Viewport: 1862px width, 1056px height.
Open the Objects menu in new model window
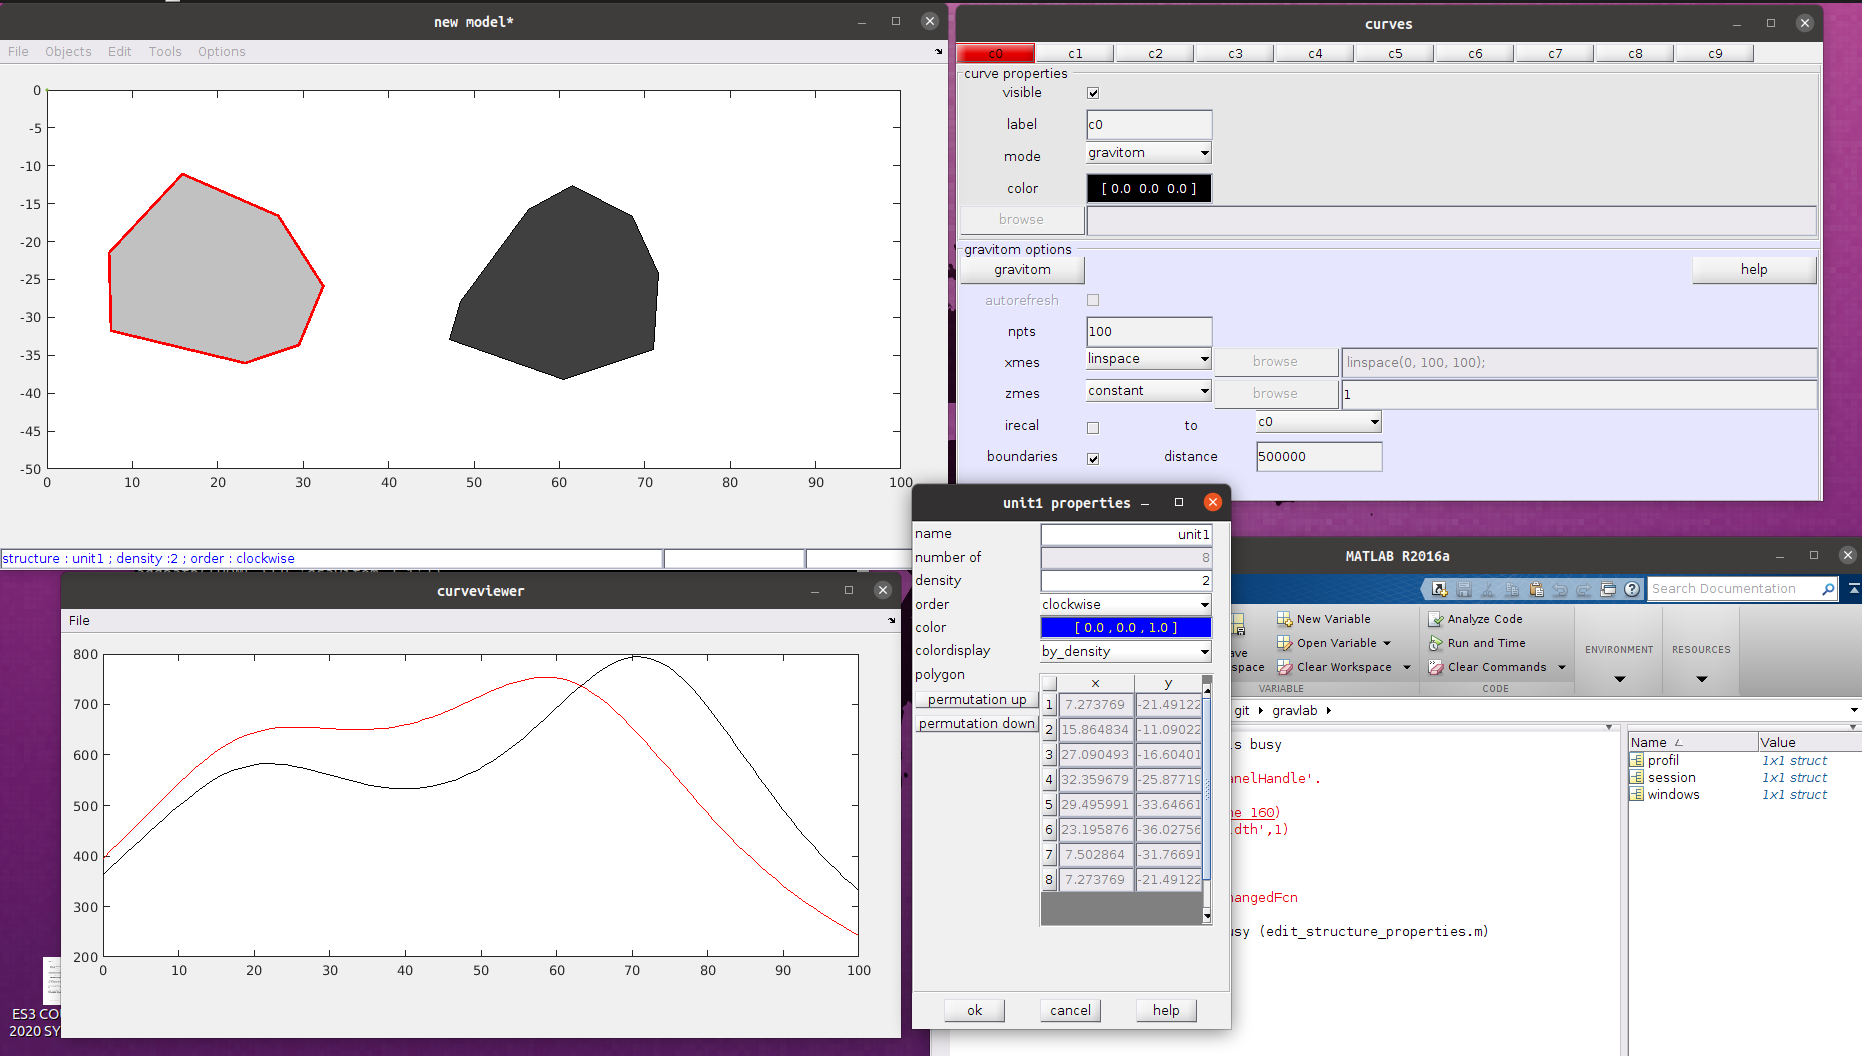click(x=68, y=51)
